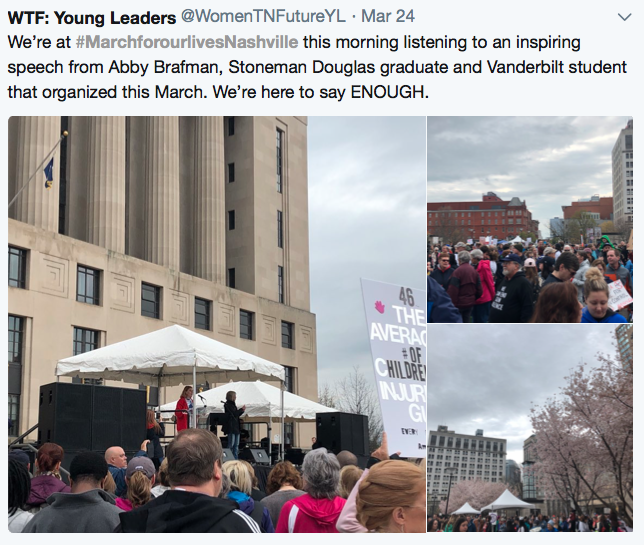The height and width of the screenshot is (545, 644).
Task: Open the large stage speech photo
Action: click(x=217, y=324)
